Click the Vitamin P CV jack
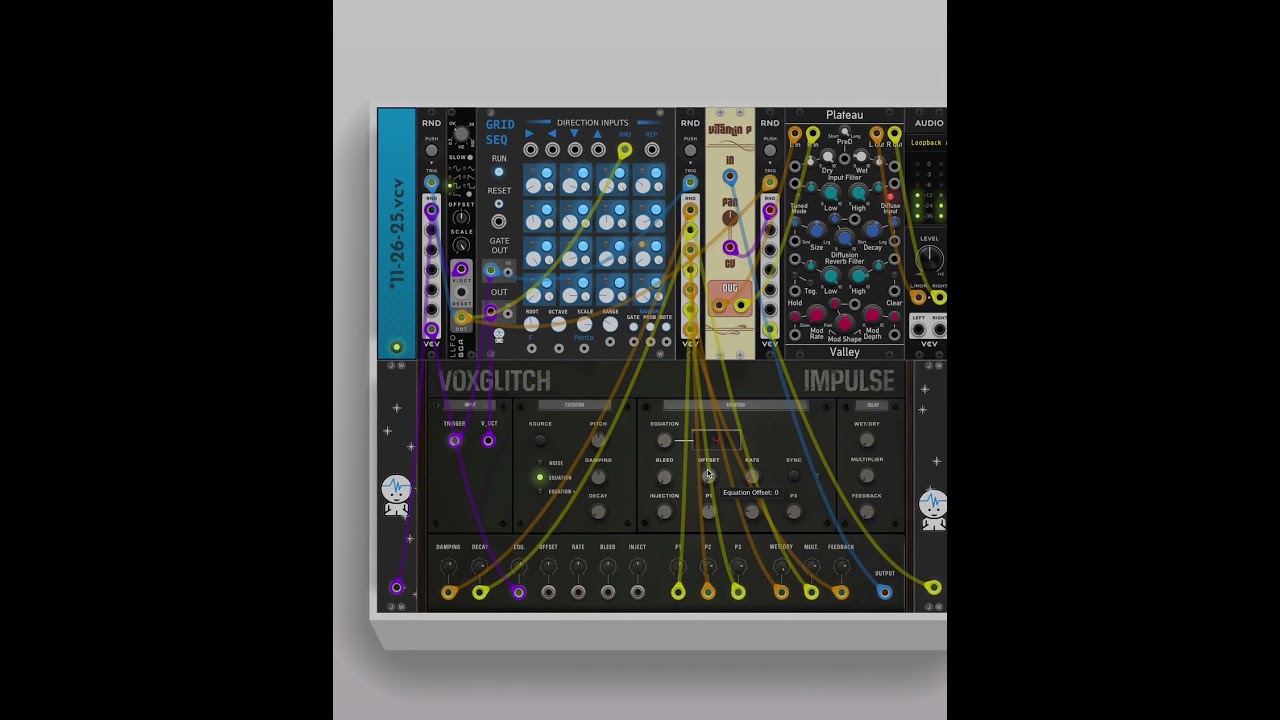Viewport: 1280px width, 720px height. pyautogui.click(x=730, y=248)
